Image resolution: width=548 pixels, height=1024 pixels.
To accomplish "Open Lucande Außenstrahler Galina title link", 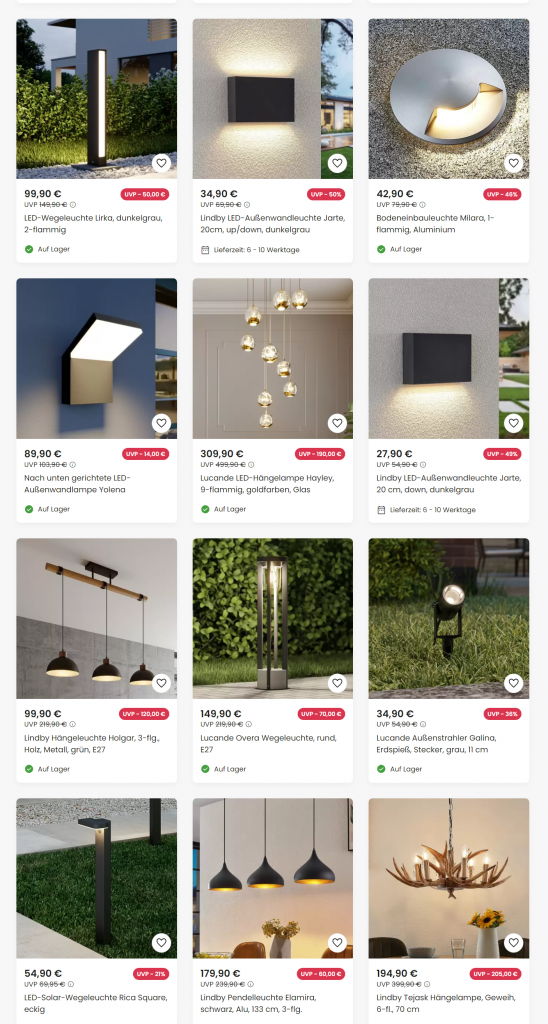I will pos(437,744).
